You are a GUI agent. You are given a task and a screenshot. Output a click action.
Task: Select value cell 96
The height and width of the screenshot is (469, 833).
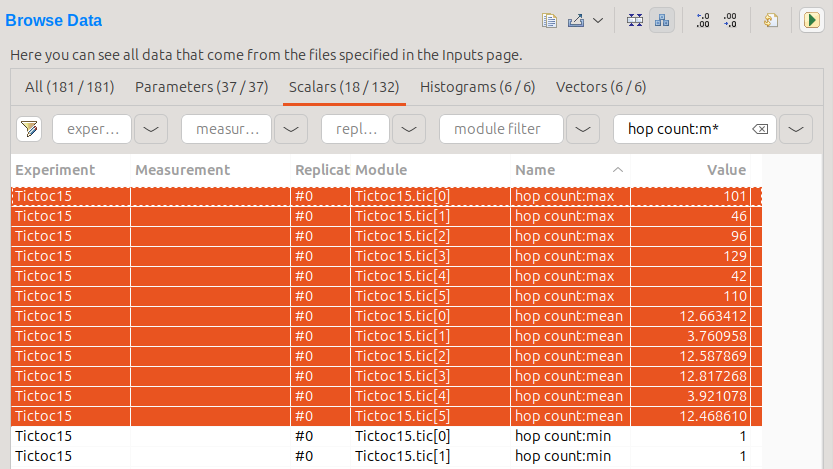690,236
